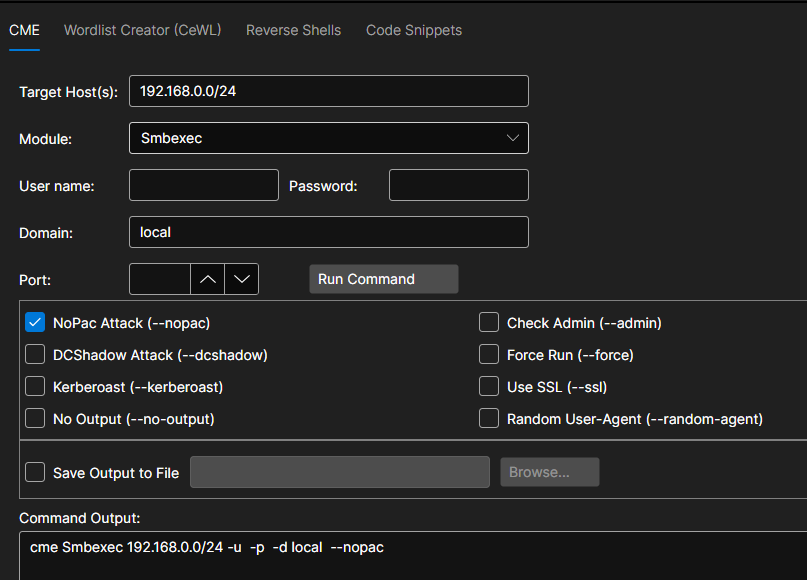The height and width of the screenshot is (580, 807).
Task: Increase the Port value with up arrow
Action: pos(207,279)
